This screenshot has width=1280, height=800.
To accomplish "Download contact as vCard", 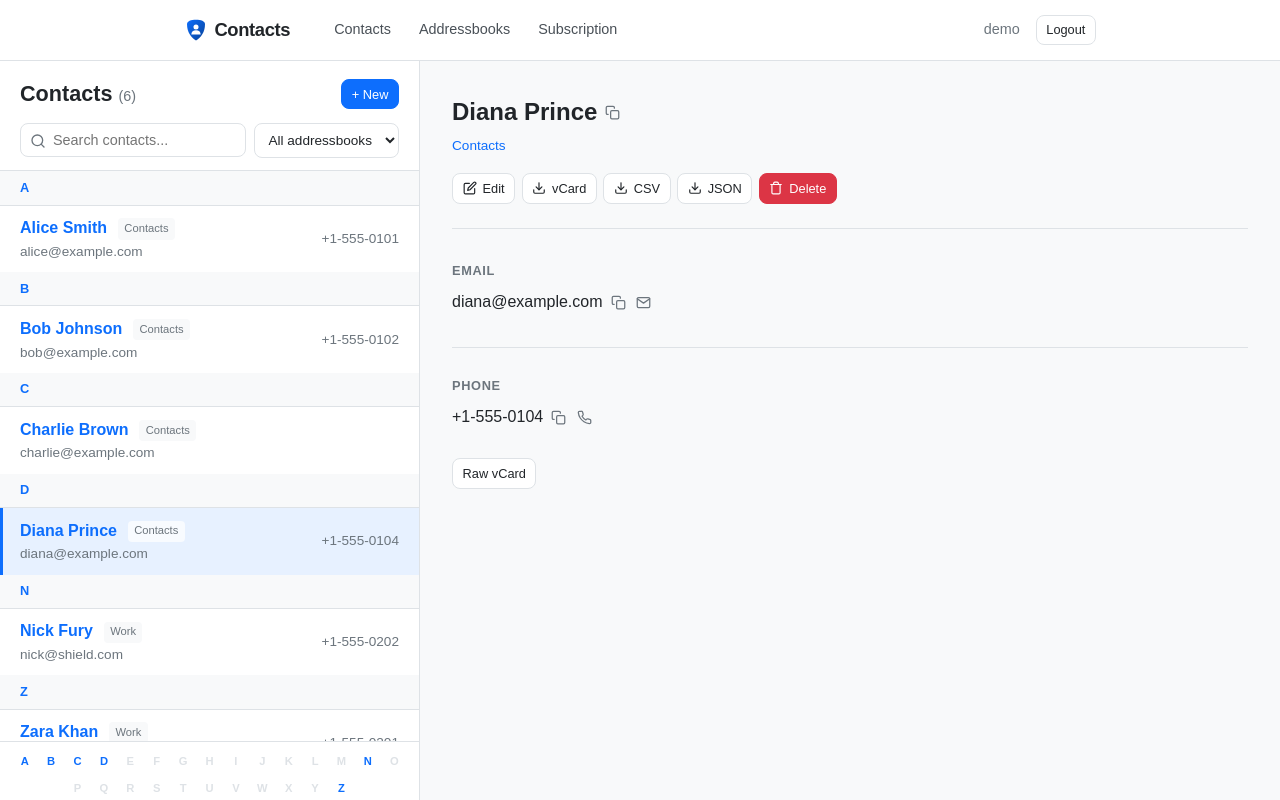I will (559, 189).
